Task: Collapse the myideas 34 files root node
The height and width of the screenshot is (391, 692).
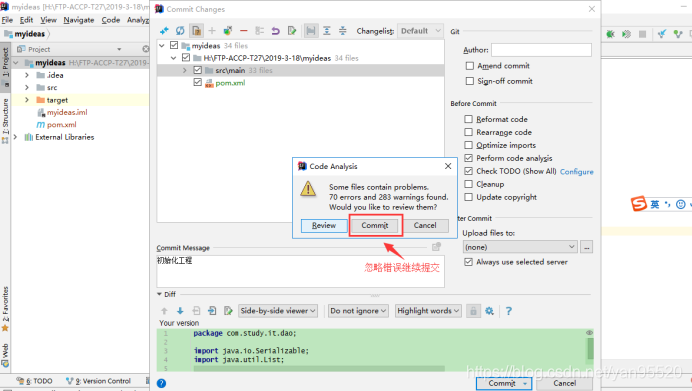Action: pyautogui.click(x=162, y=45)
